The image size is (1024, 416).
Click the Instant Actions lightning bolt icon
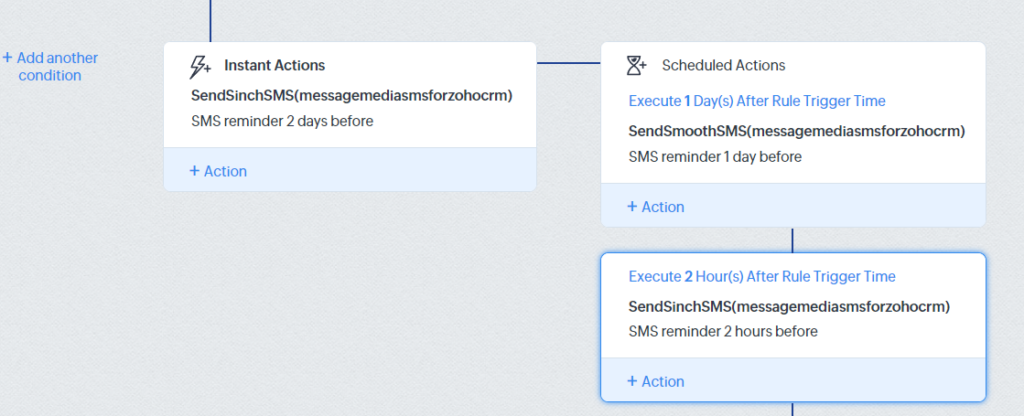click(x=200, y=66)
